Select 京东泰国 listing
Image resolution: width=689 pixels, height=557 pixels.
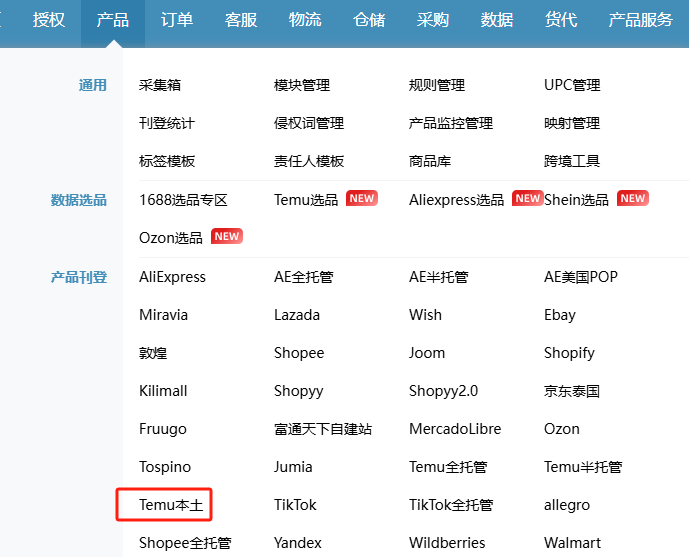click(x=572, y=391)
